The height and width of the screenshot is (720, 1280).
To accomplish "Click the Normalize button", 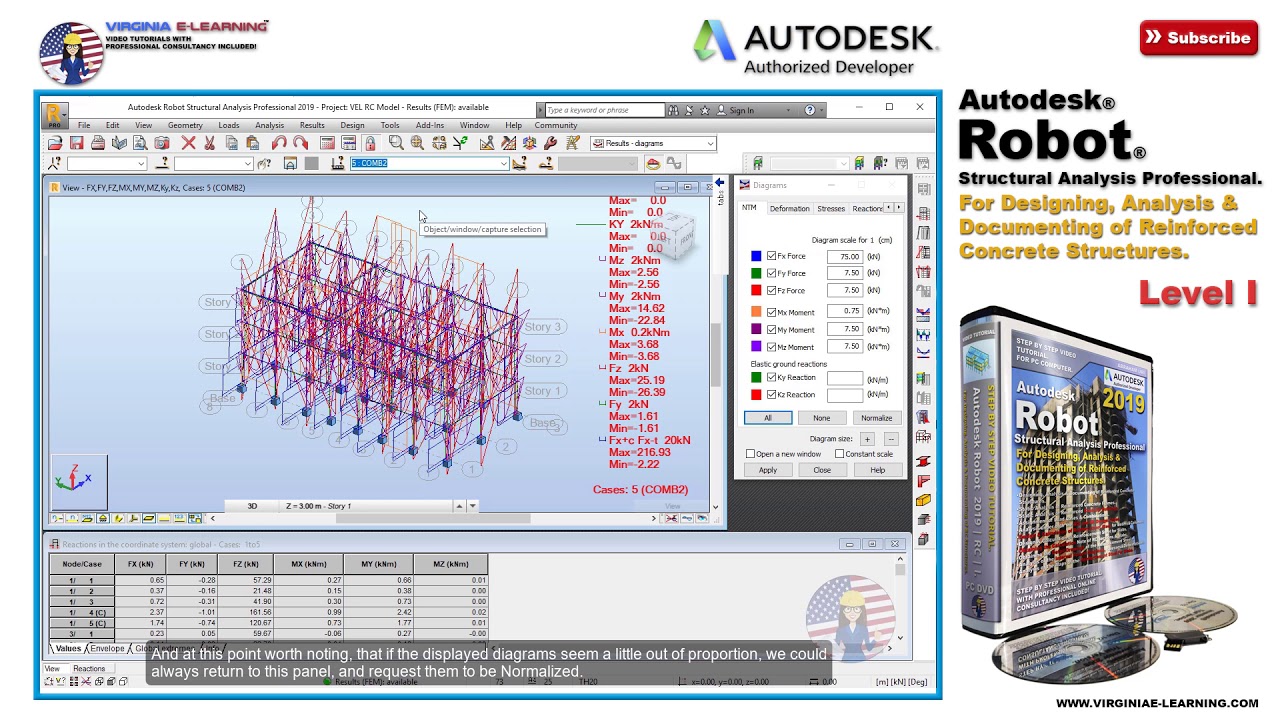I will pos(876,418).
